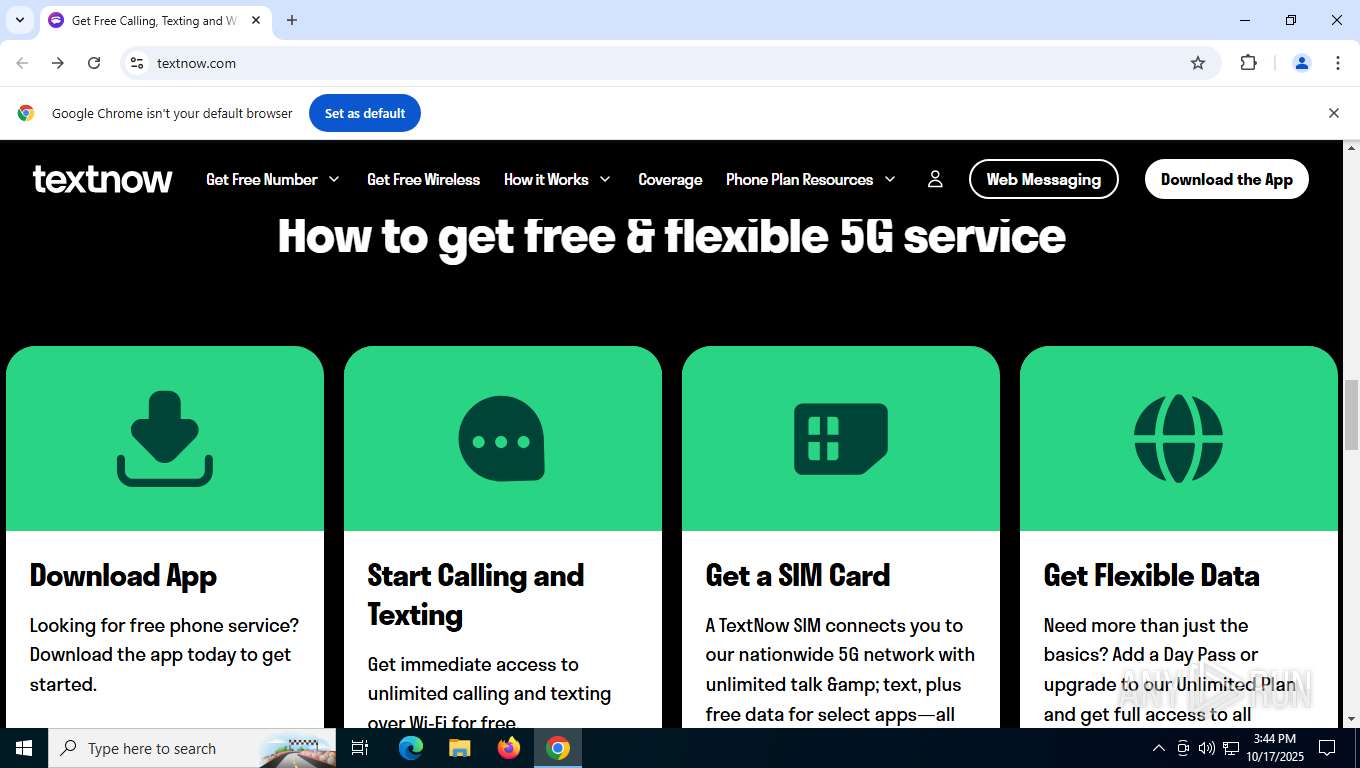Open the account profile icon
The height and width of the screenshot is (768, 1360).
coord(935,179)
